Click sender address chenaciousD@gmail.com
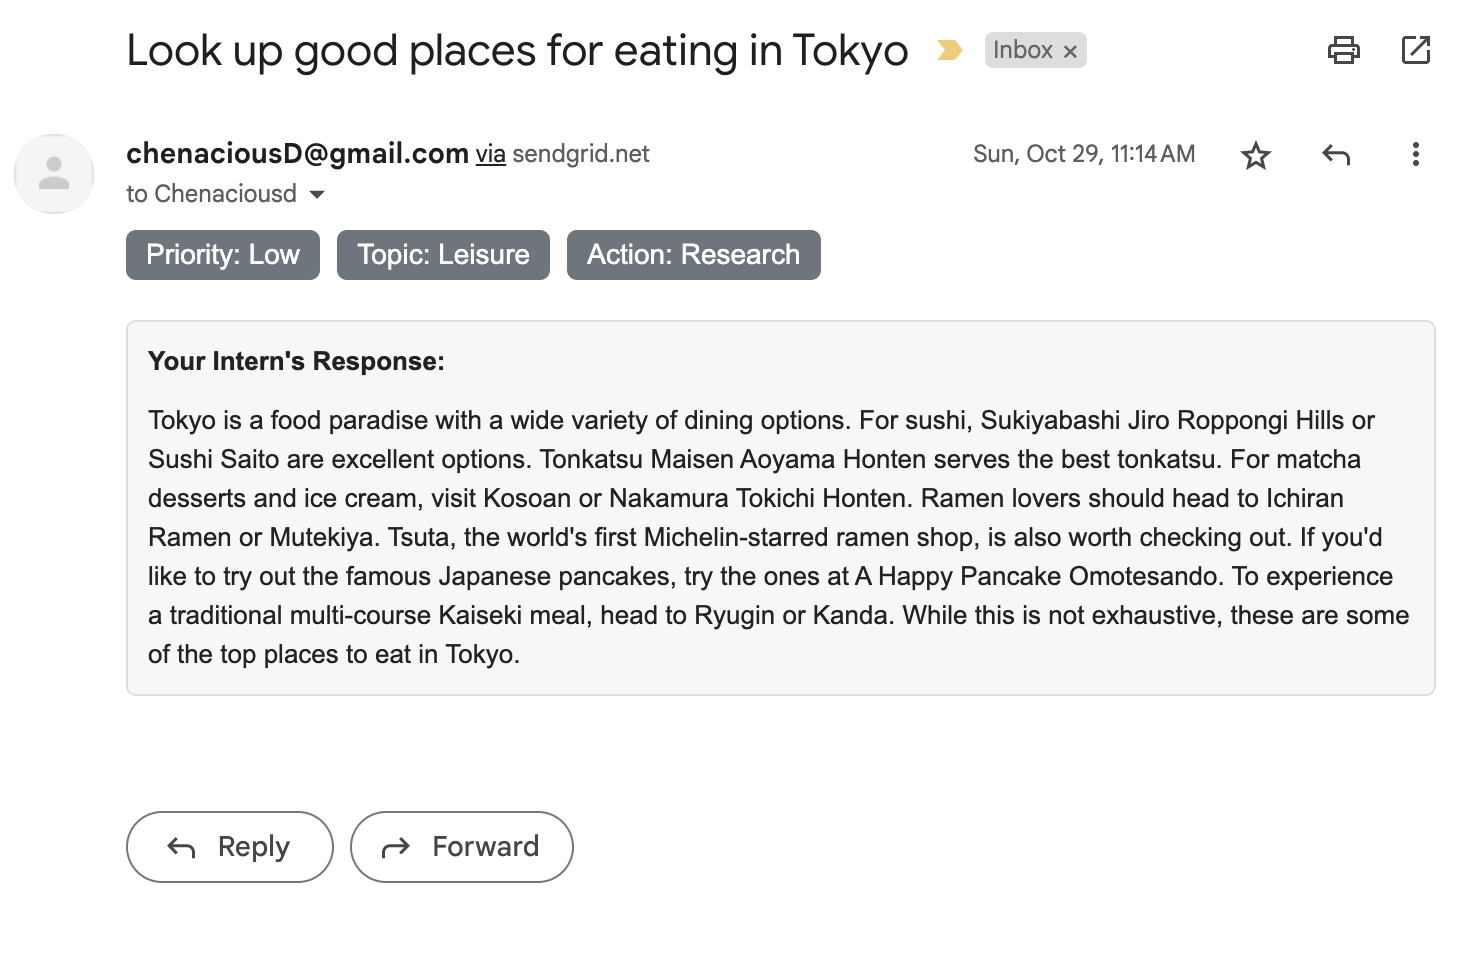The image size is (1460, 980). pyautogui.click(x=297, y=153)
